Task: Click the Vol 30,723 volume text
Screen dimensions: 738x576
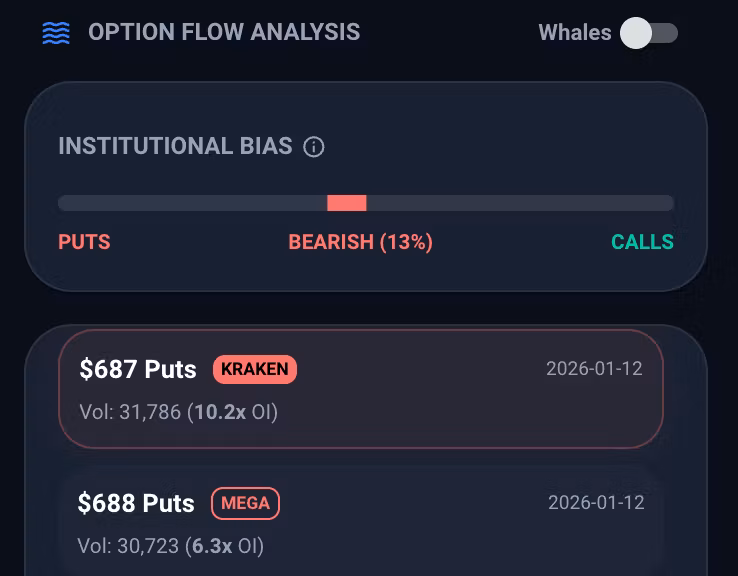Action: point(128,546)
